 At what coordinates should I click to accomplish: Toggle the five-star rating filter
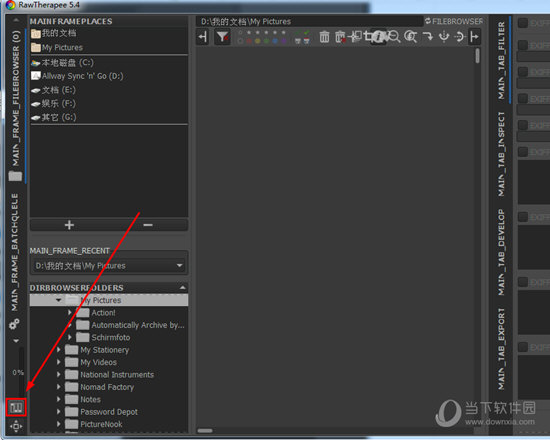[x=283, y=33]
